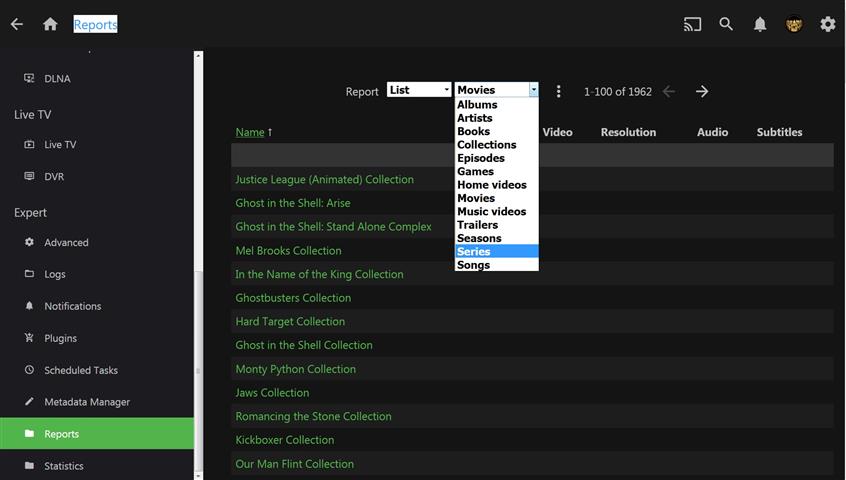Open the cast to device icon
The height and width of the screenshot is (480, 846).
tap(692, 24)
